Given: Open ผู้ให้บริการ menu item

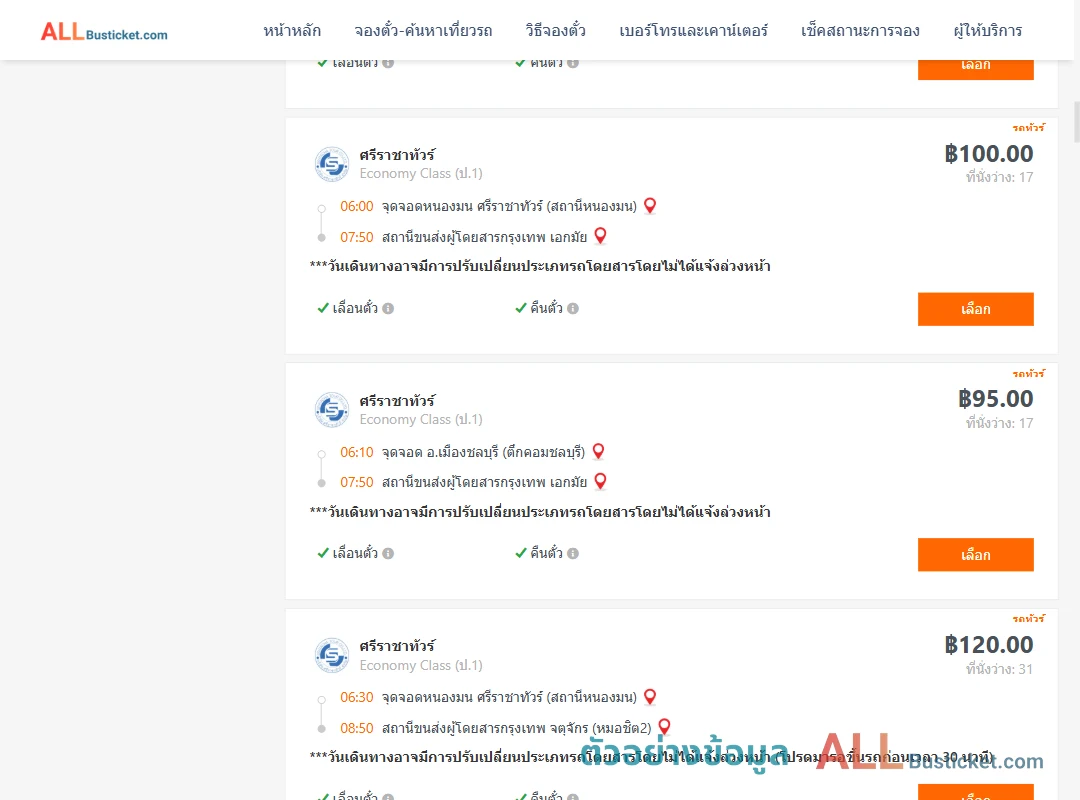Looking at the screenshot, I should point(987,30).
